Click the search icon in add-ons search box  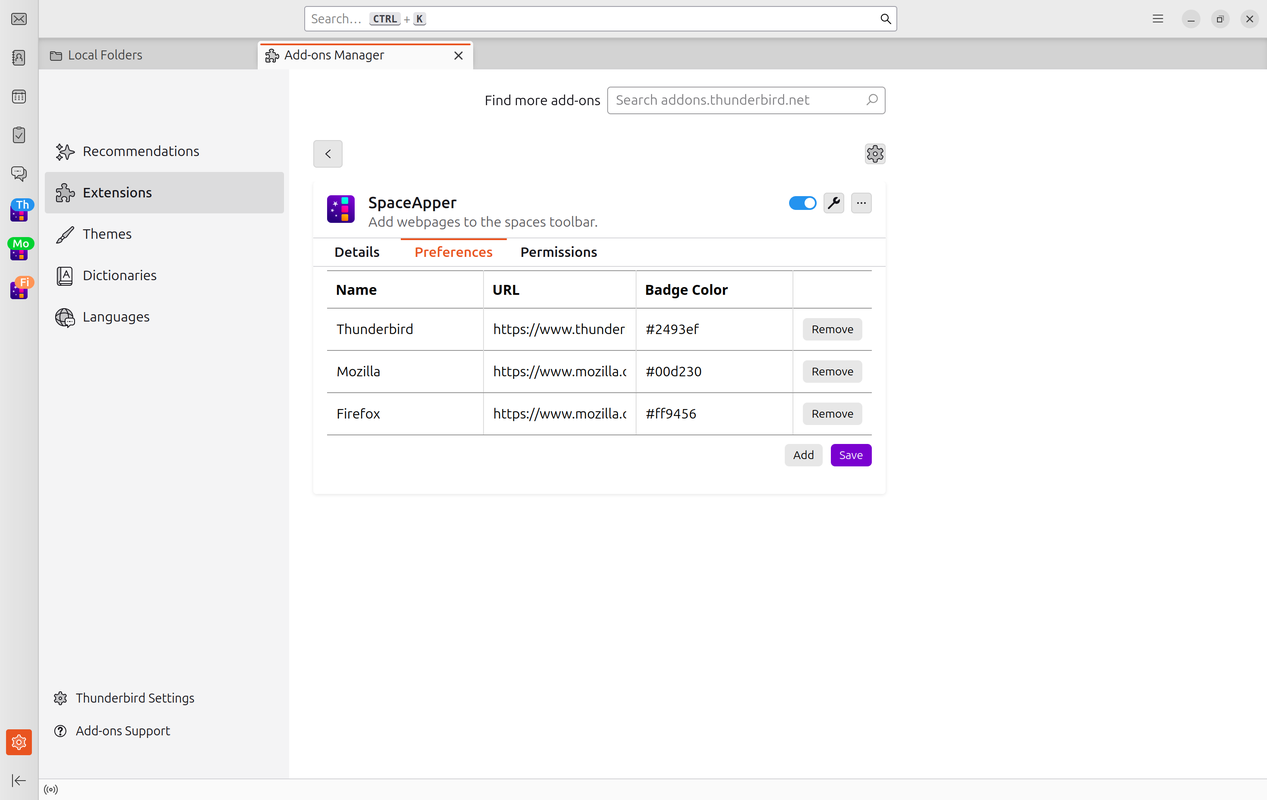pyautogui.click(x=872, y=100)
